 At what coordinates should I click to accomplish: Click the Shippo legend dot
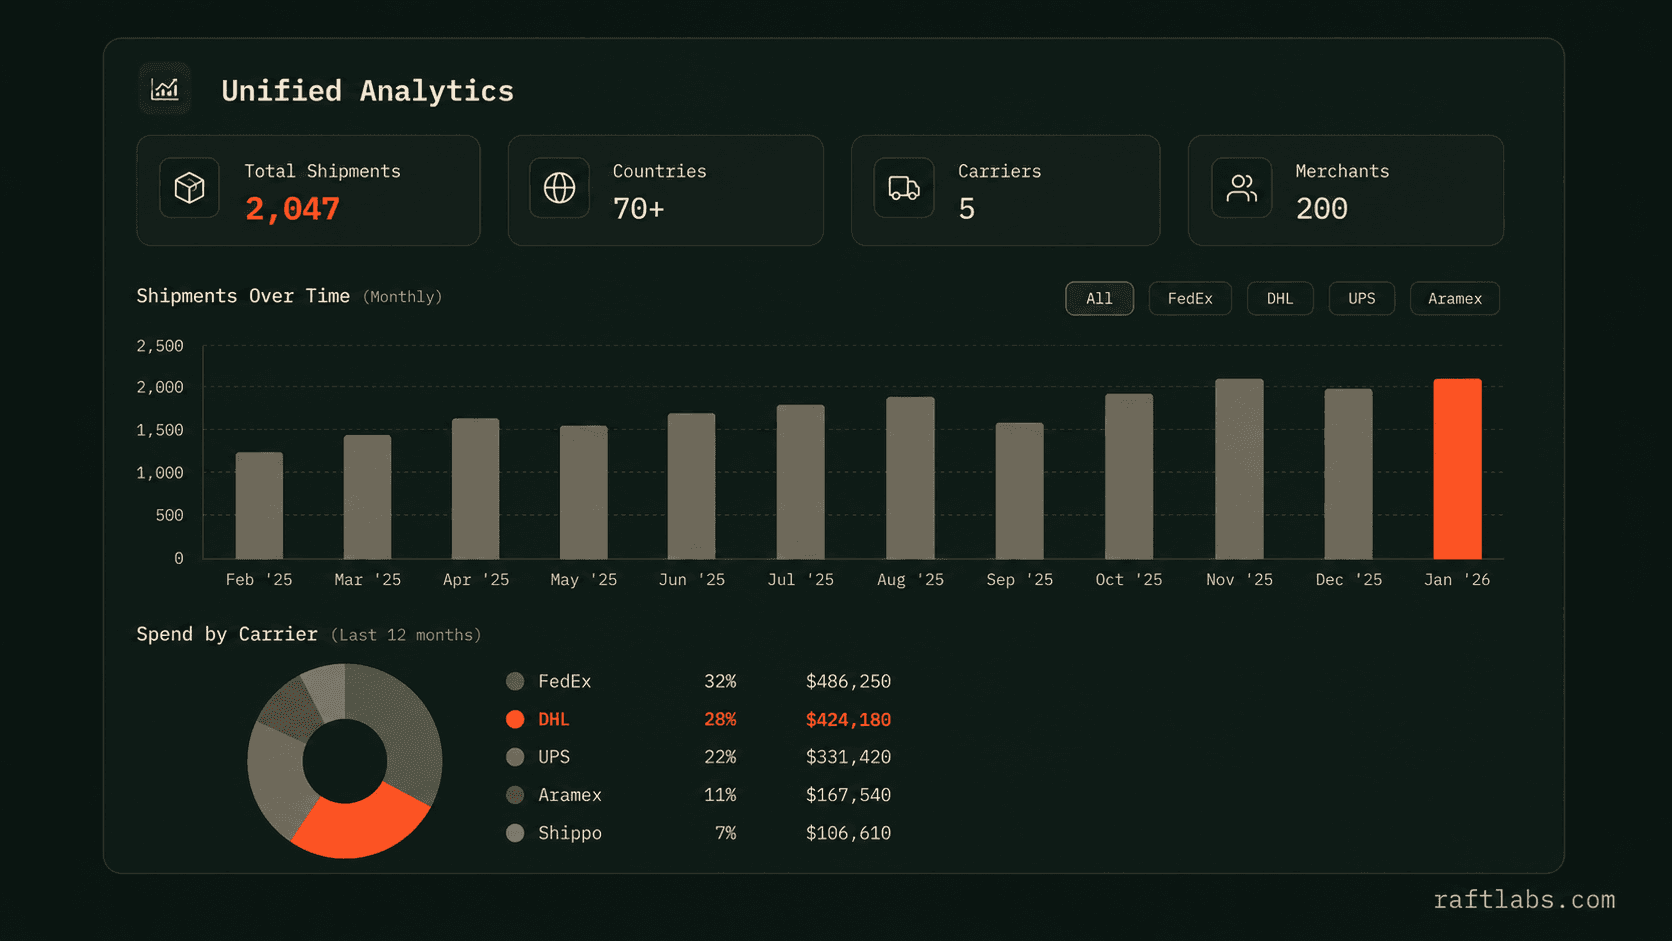tap(515, 833)
